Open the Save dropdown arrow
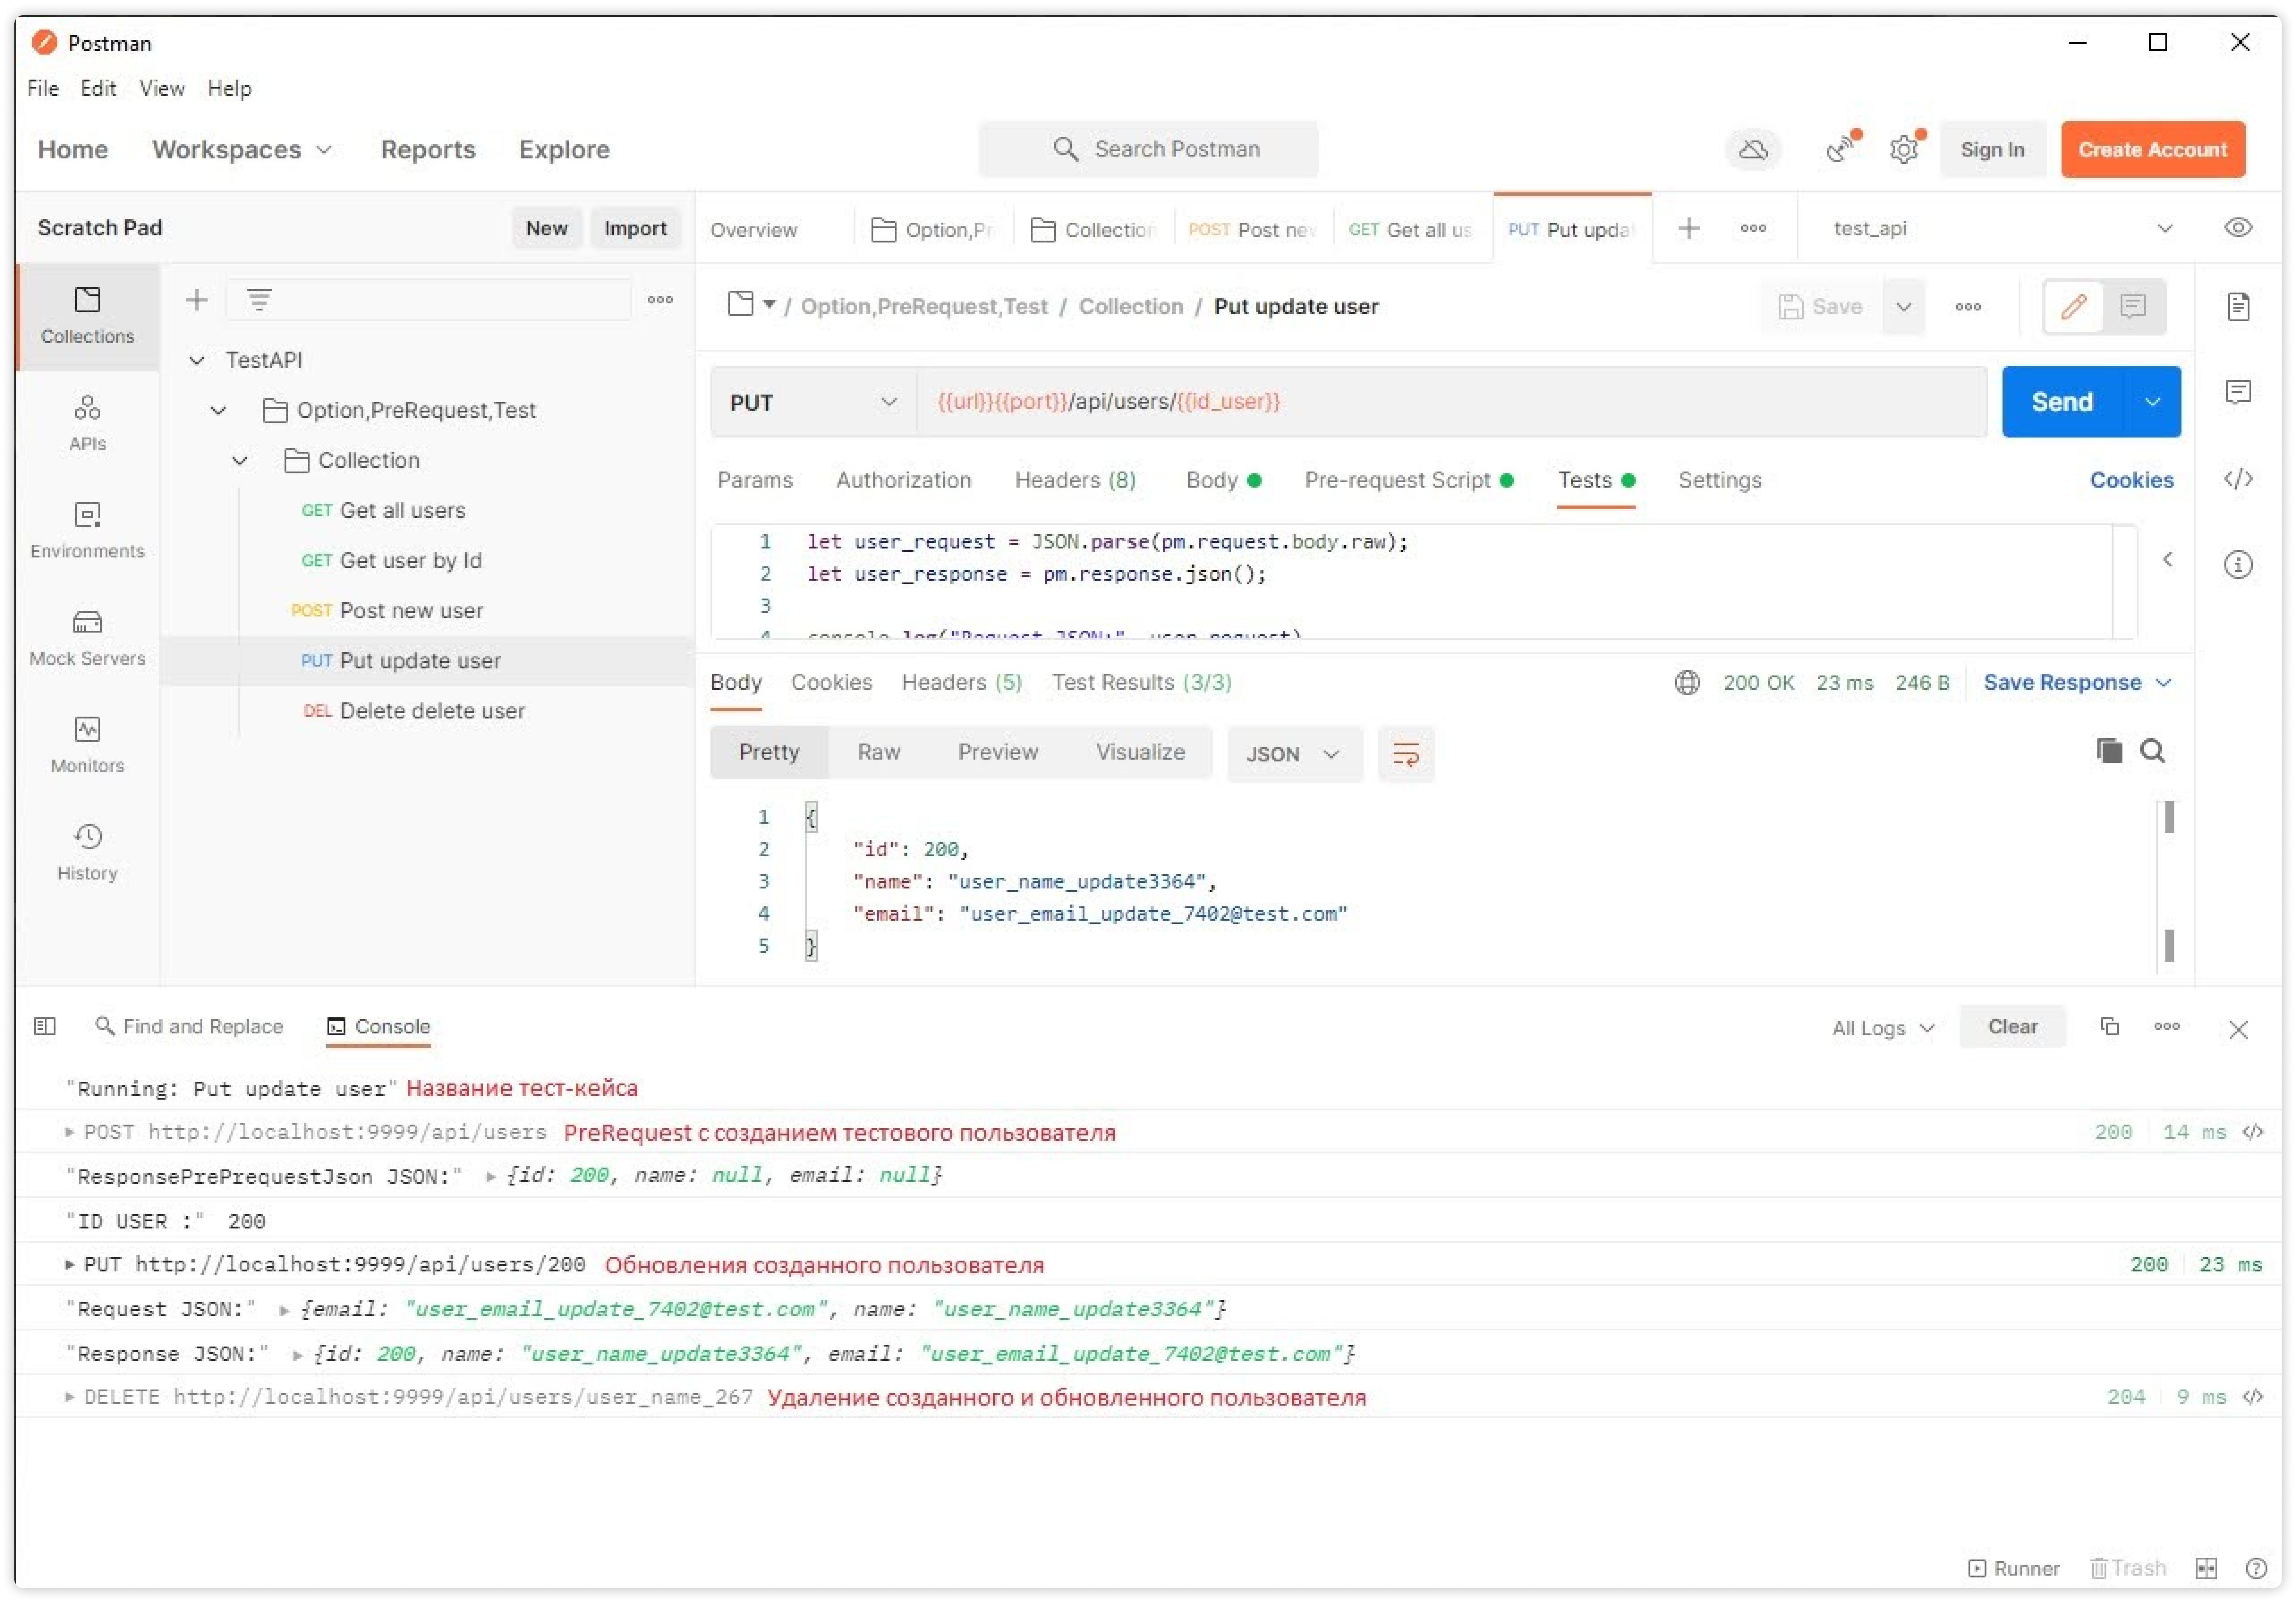2296x1602 pixels. point(1903,306)
